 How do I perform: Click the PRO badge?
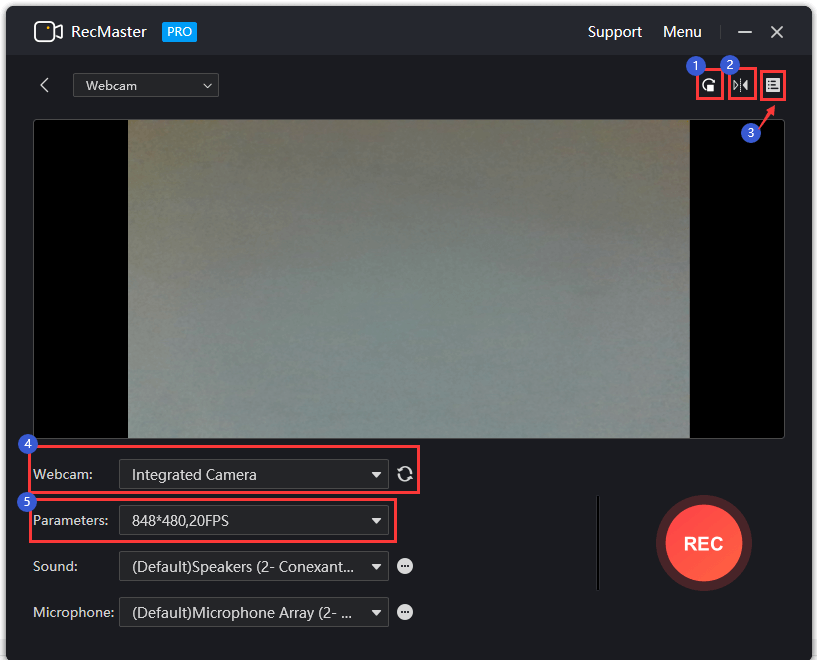[x=179, y=32]
